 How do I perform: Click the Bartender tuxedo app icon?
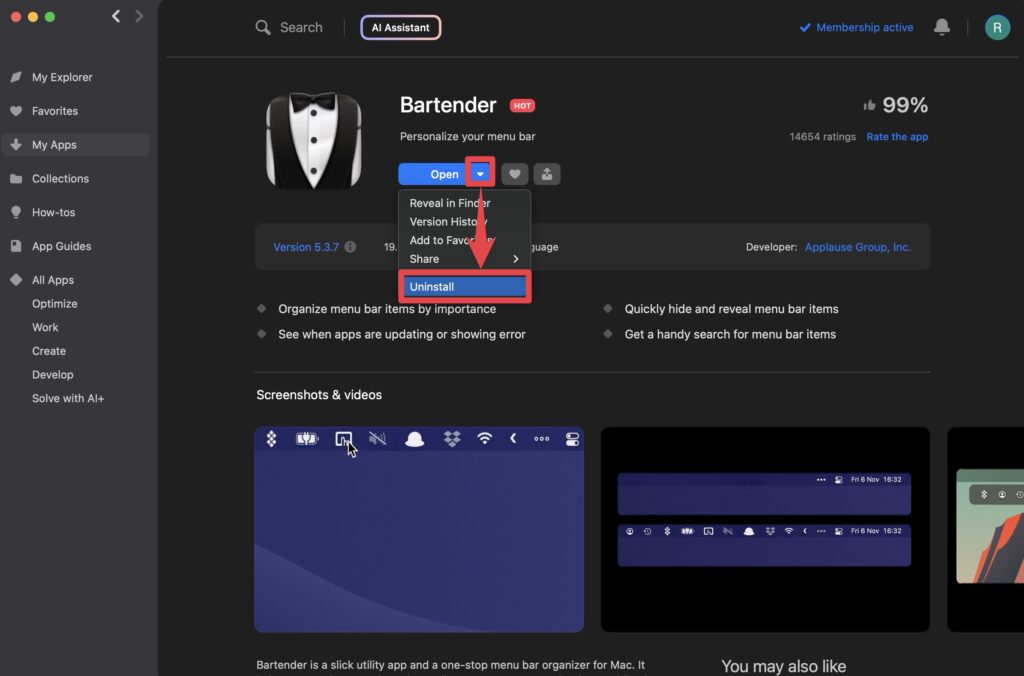click(x=314, y=140)
